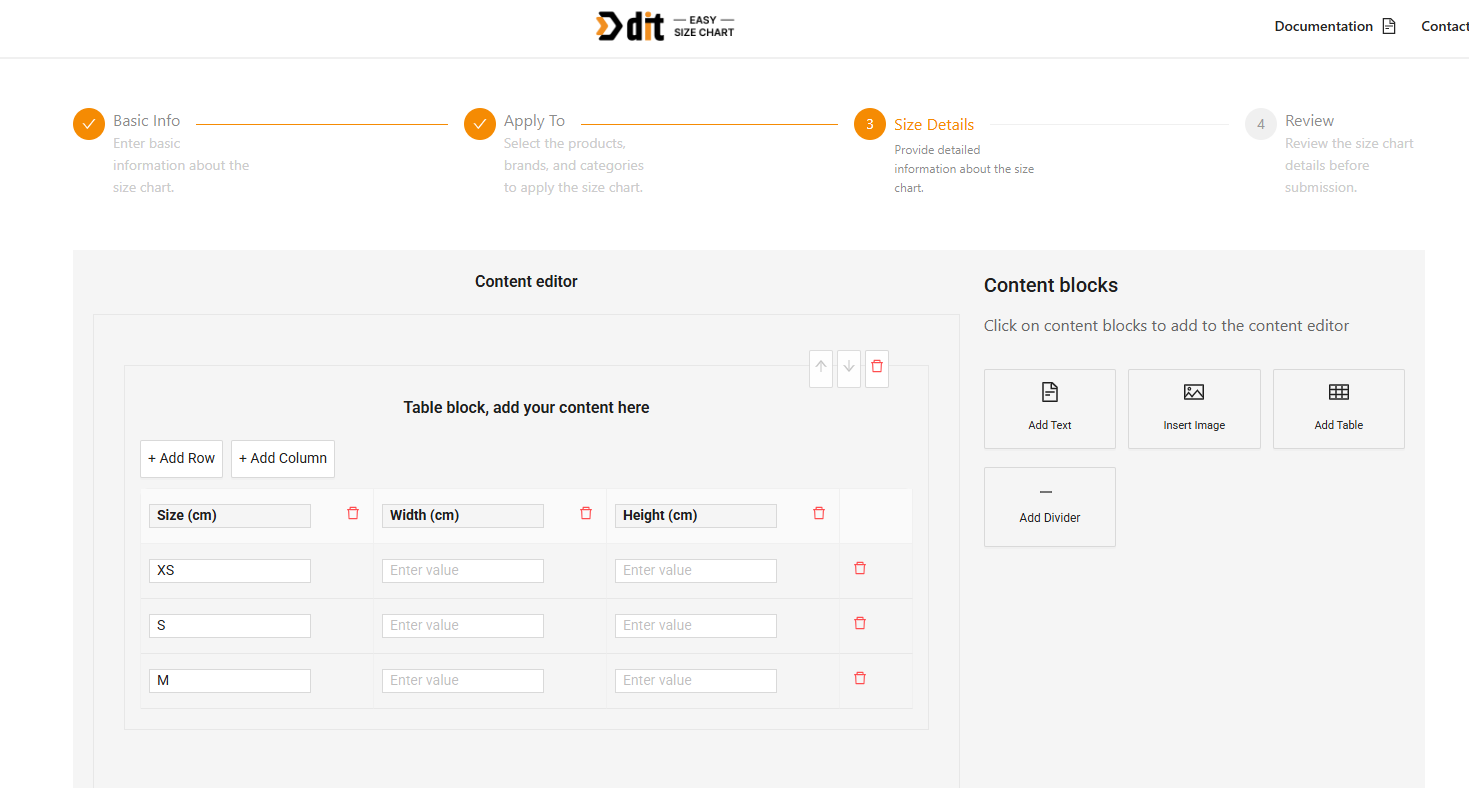Viewport: 1469px width, 788px height.
Task: Edit the Height (cm) column header field
Action: point(695,516)
